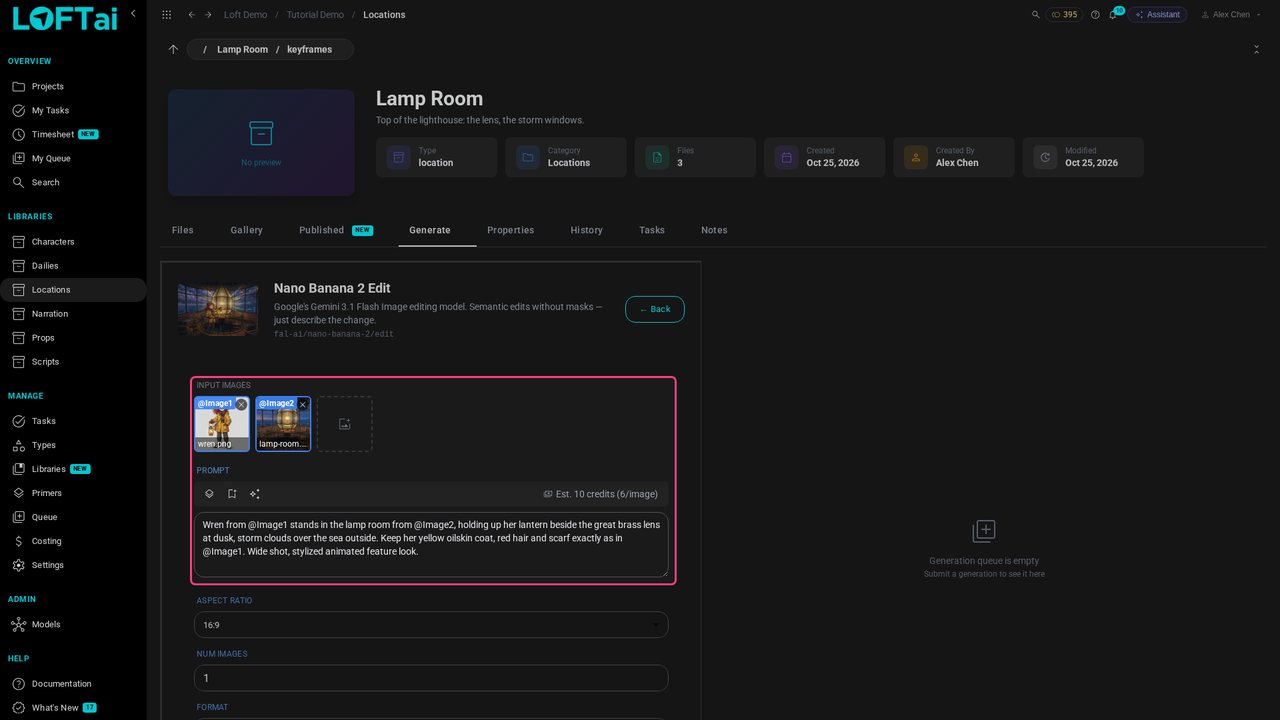Click in the prompt text area
The image size is (1280, 720).
pyautogui.click(x=431, y=545)
